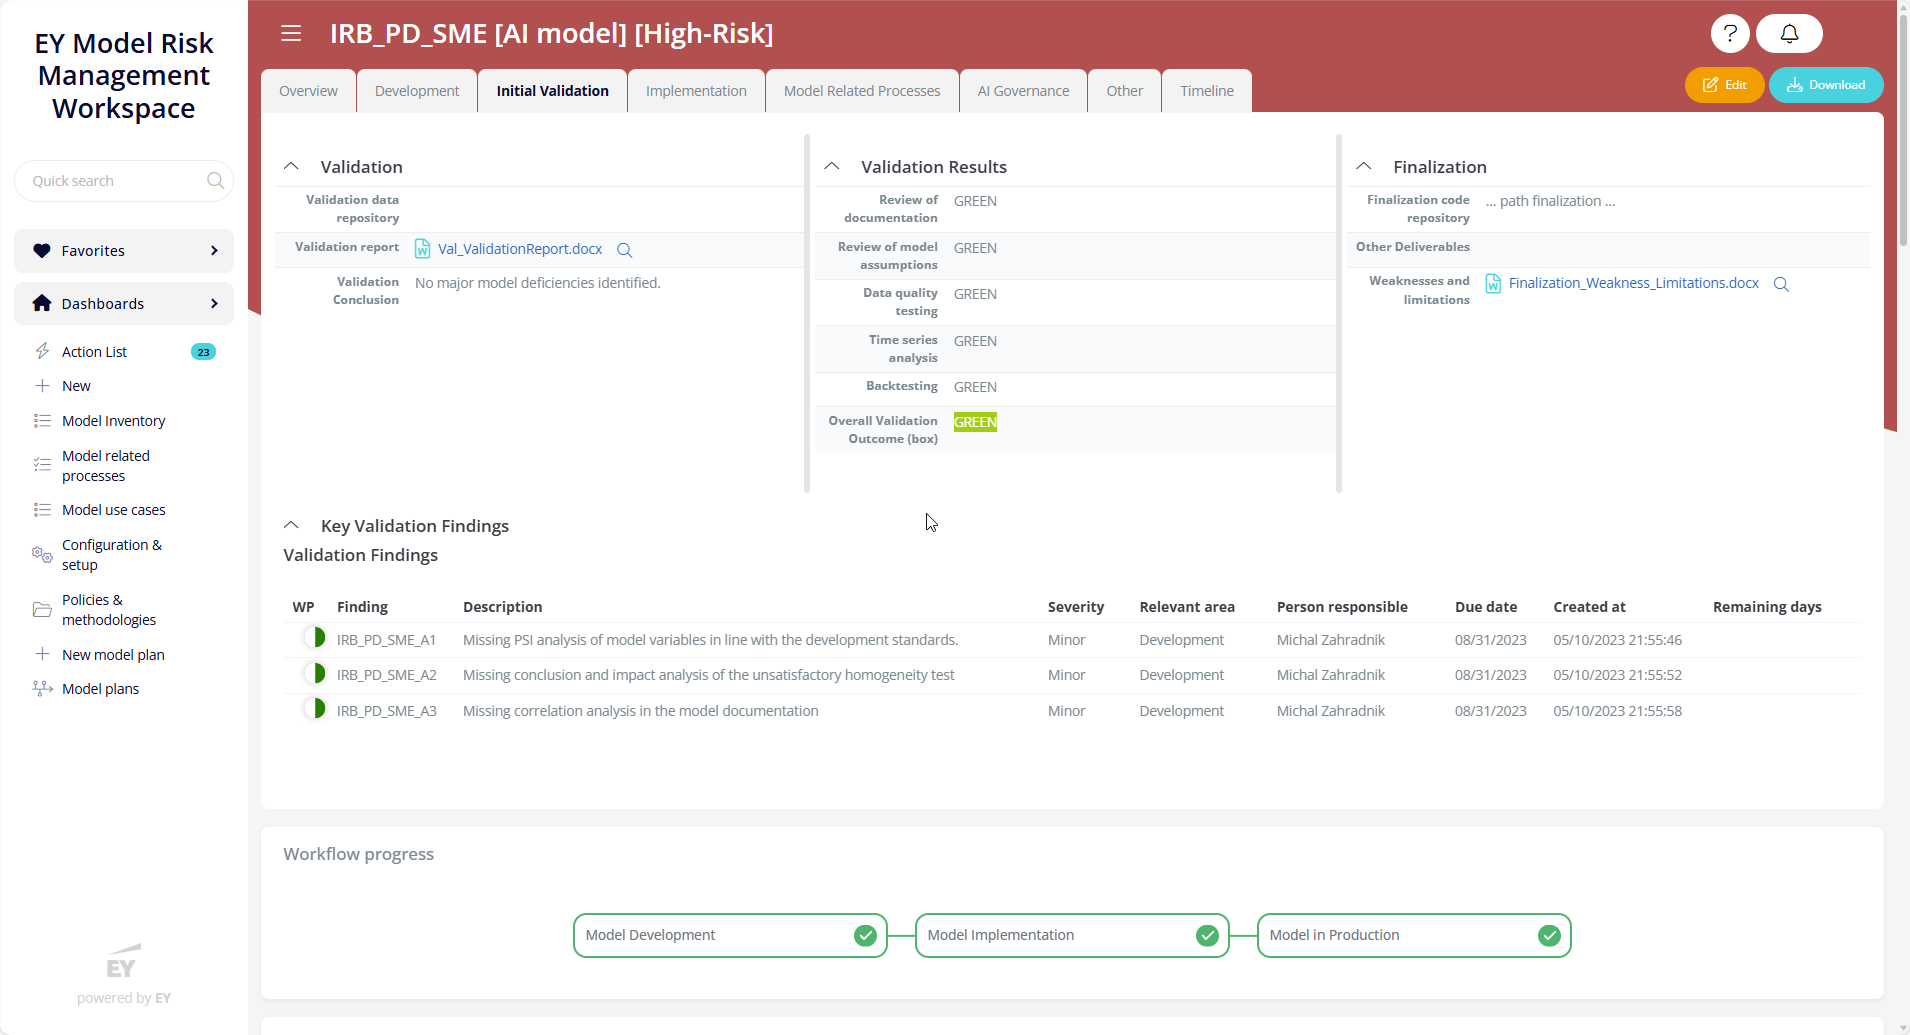This screenshot has height=1035, width=1910.
Task: Collapse the Key Validation Findings section
Action: (x=291, y=525)
